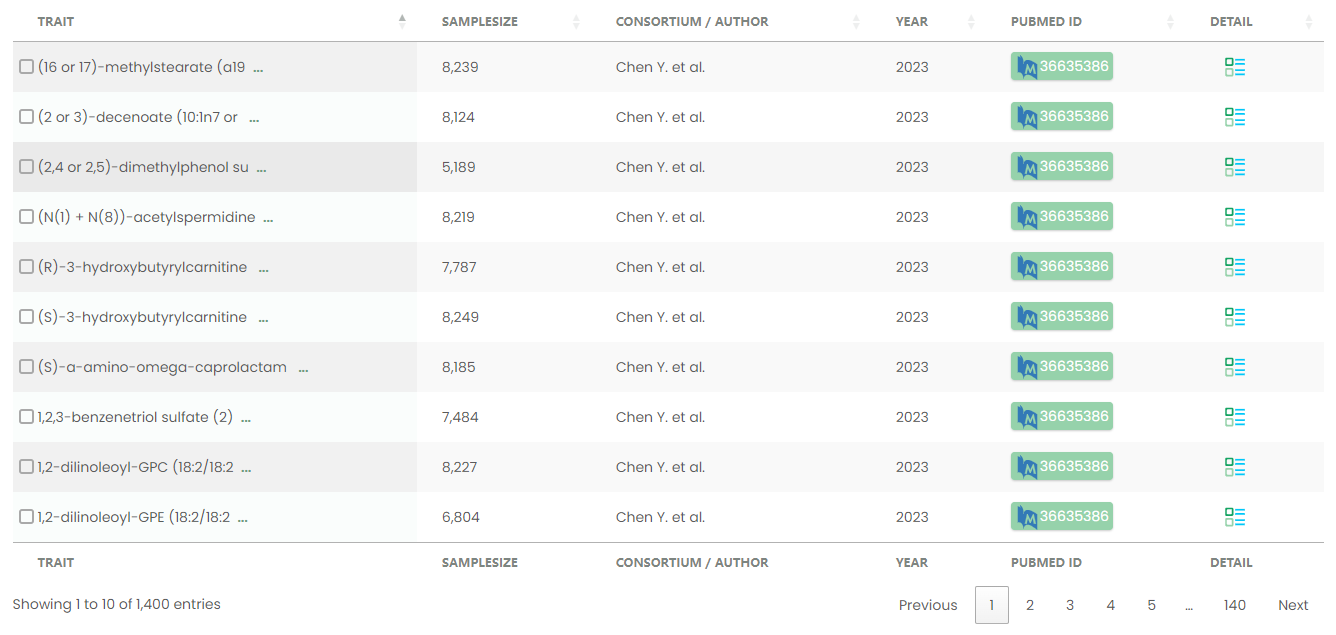
Task: Click the Next pagination button
Action: pos(1293,605)
